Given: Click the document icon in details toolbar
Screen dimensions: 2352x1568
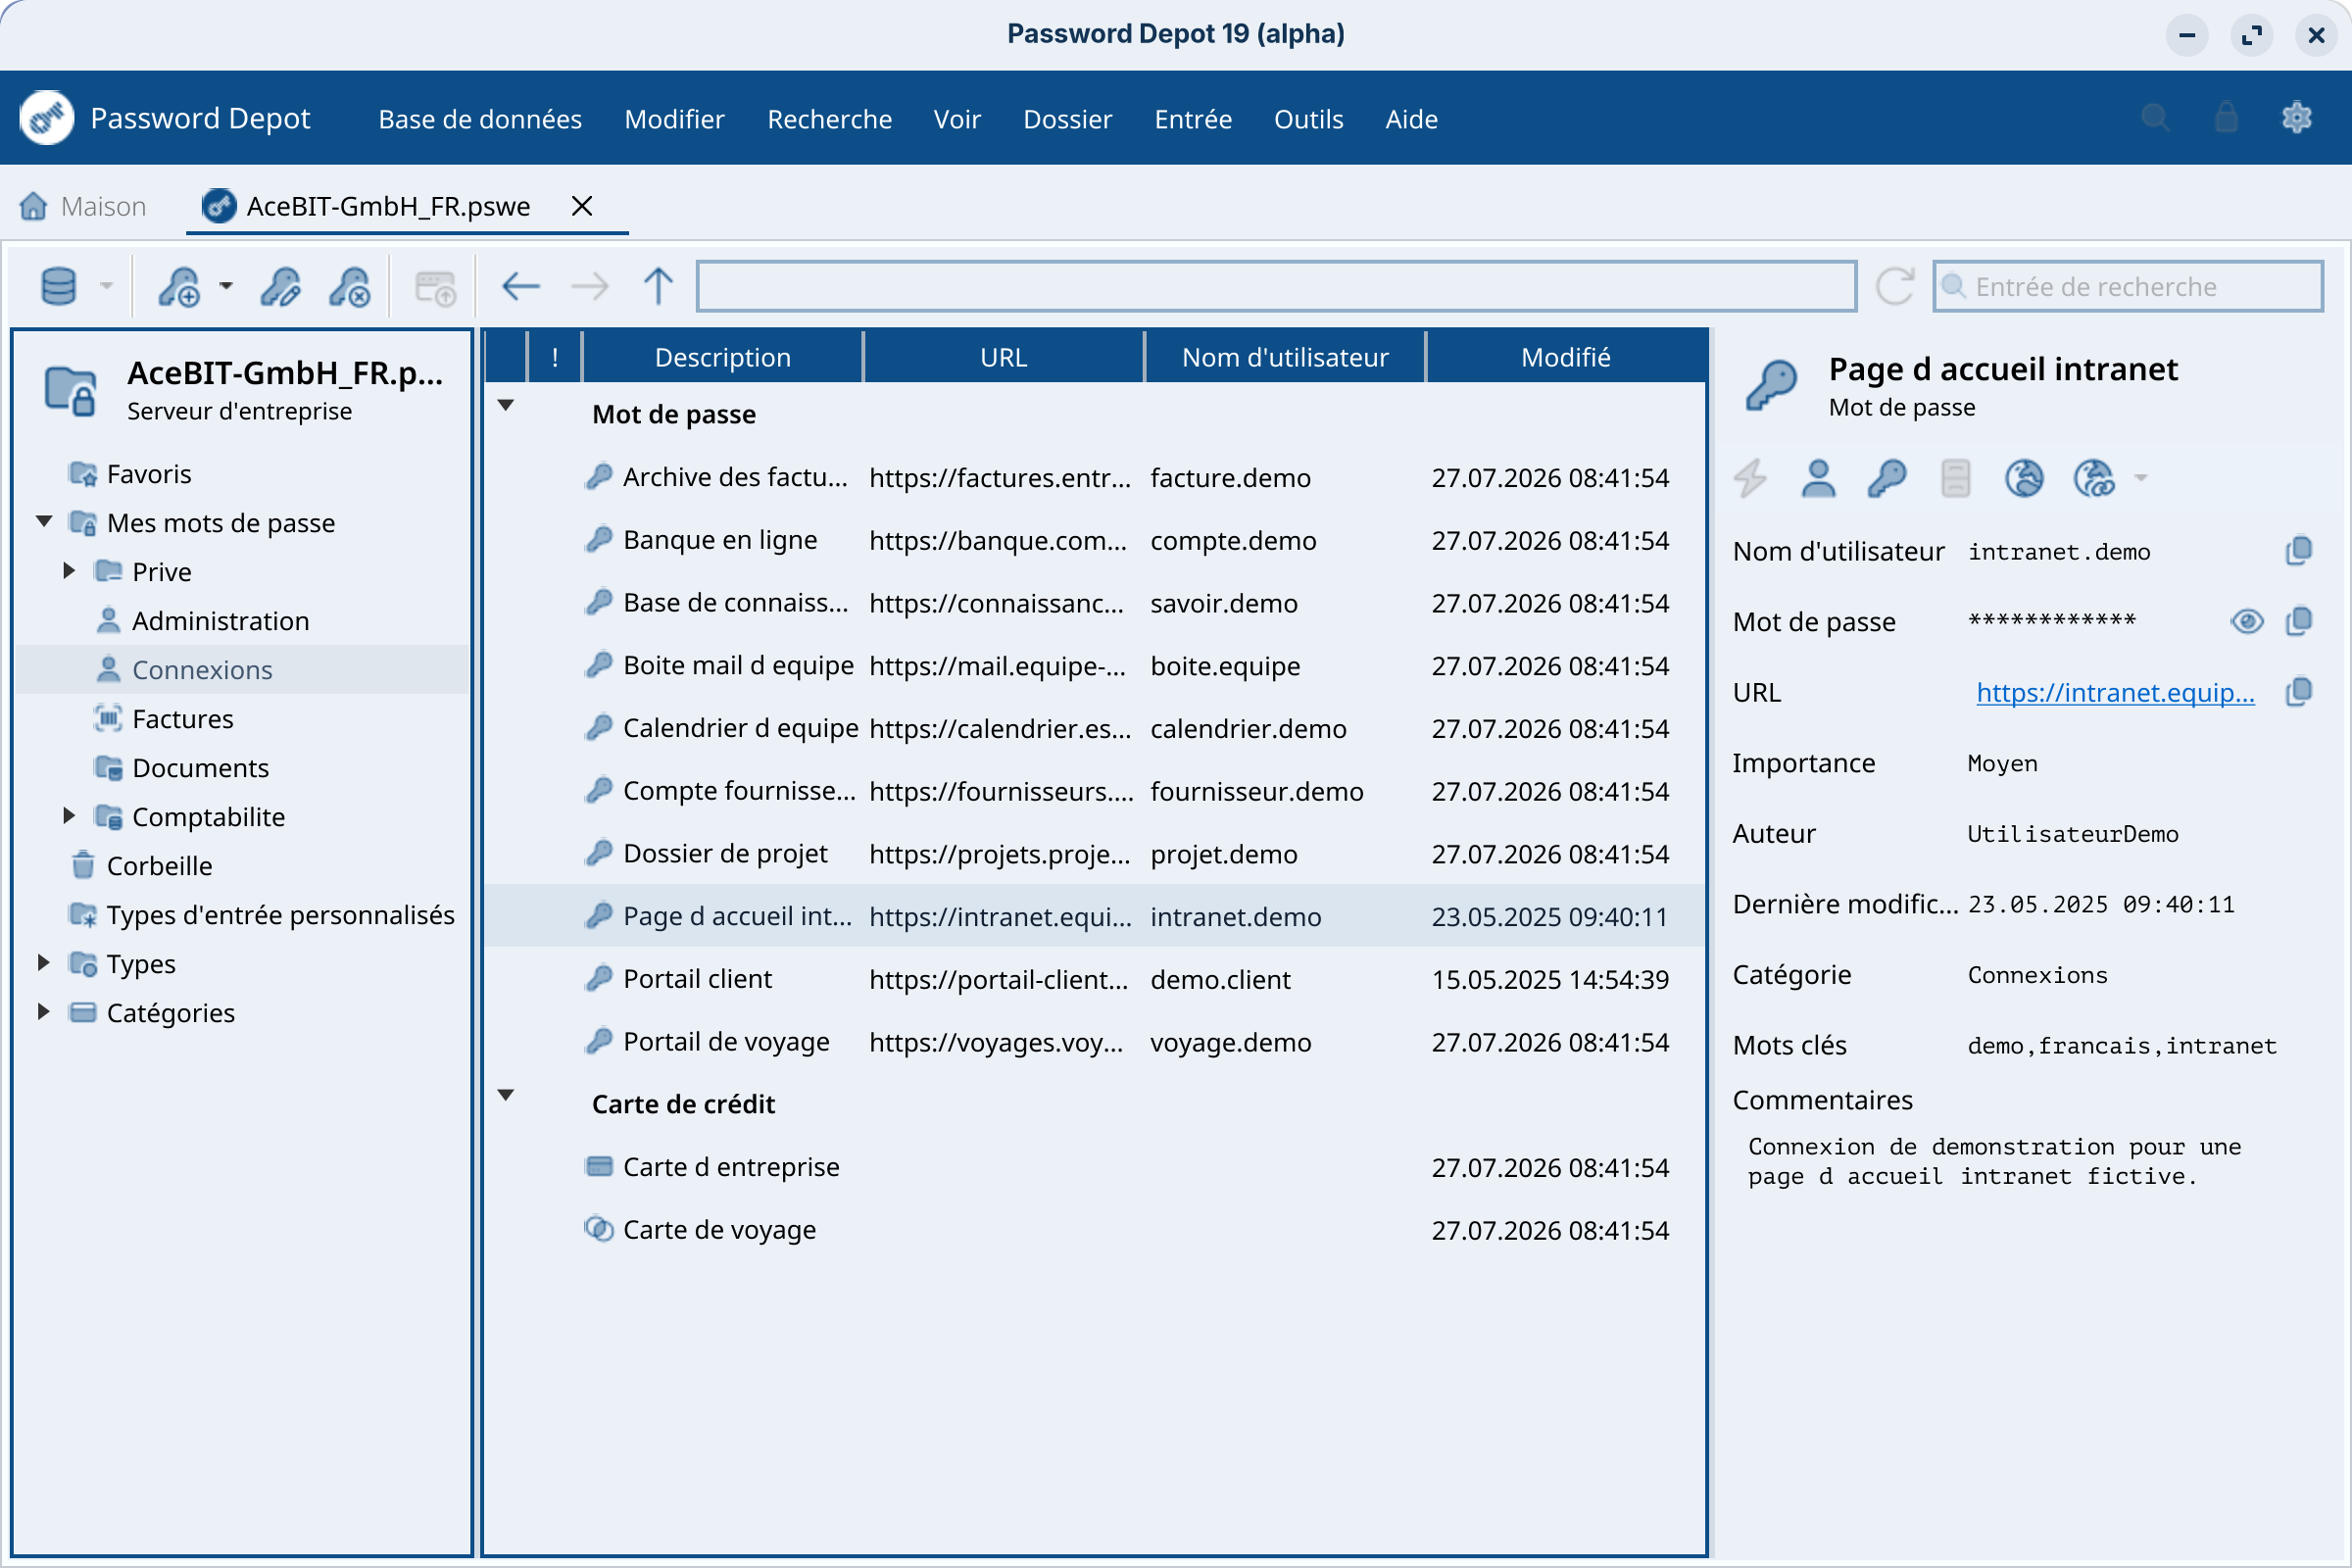Looking at the screenshot, I should tap(1956, 478).
